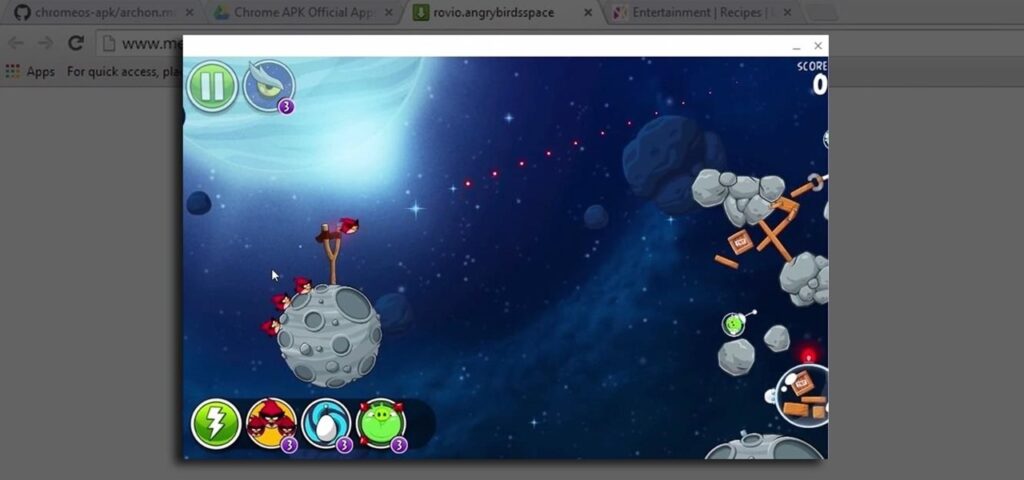Focus the Chrome address bar

coord(140,43)
